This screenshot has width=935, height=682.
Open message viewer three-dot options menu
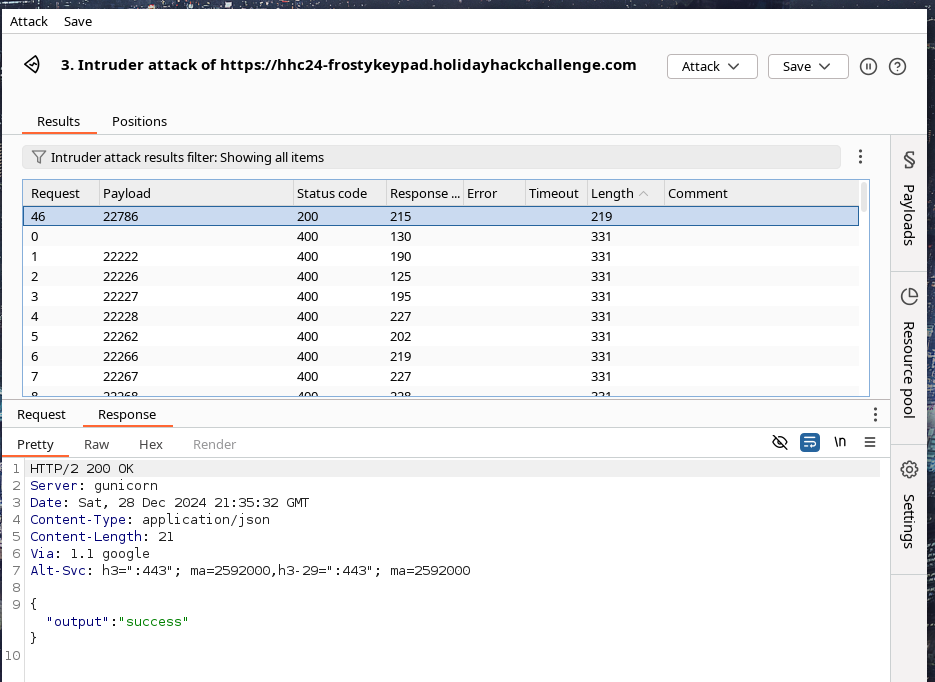coord(875,414)
